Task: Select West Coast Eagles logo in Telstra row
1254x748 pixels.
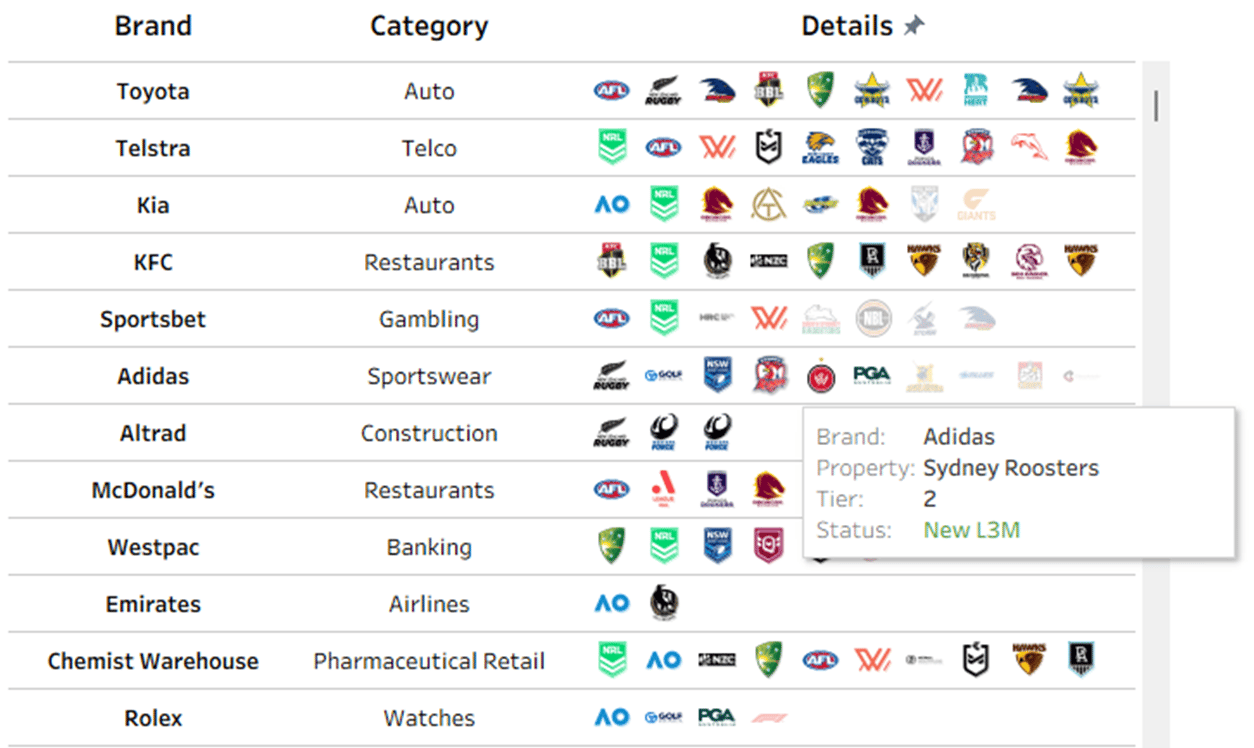Action: click(820, 148)
